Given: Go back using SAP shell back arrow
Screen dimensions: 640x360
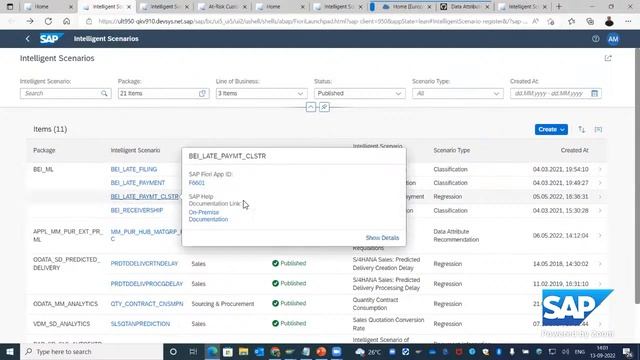Looking at the screenshot, I should click(27, 39).
